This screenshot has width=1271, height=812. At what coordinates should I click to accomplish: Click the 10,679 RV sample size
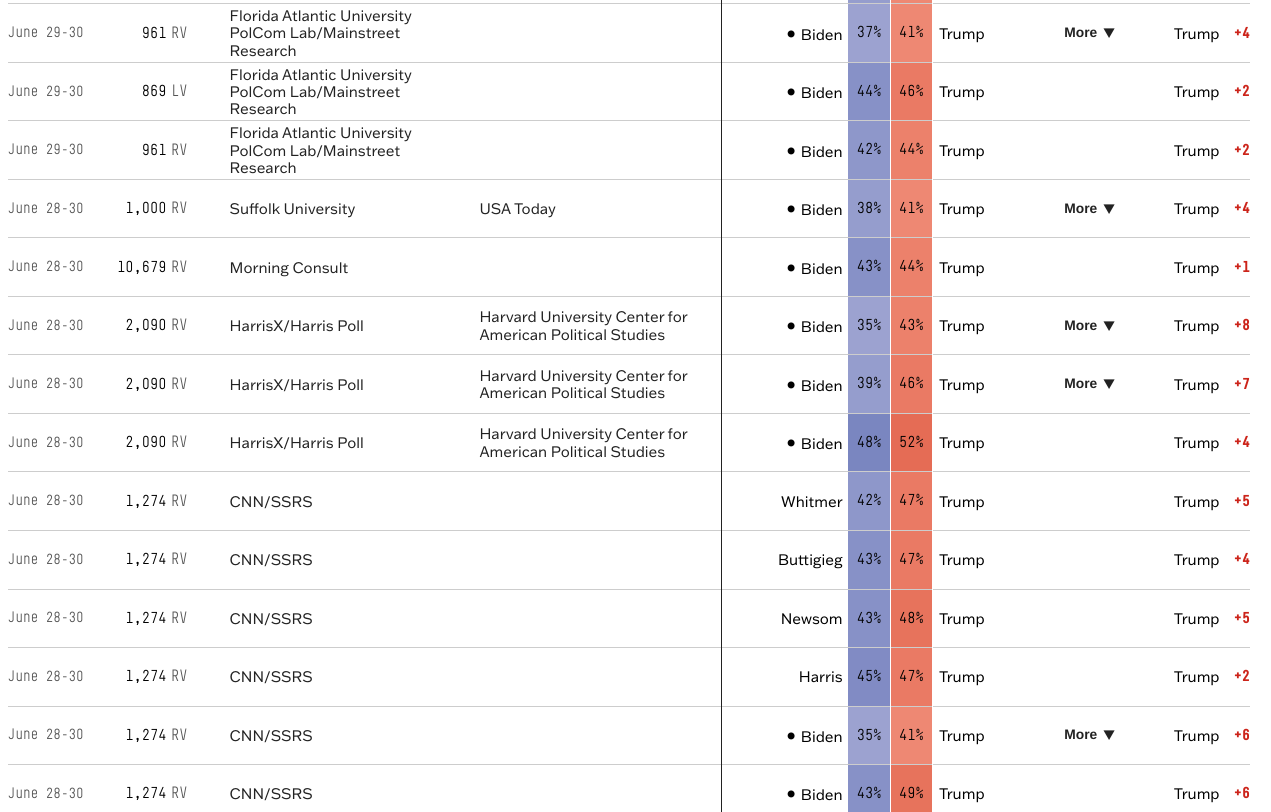click(152, 267)
